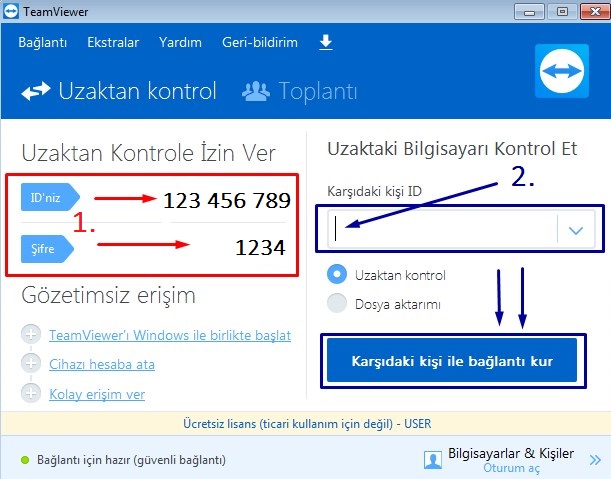The height and width of the screenshot is (479, 611).
Task: Switch to the Uzaktan kontrol tab
Action: pos(119,91)
